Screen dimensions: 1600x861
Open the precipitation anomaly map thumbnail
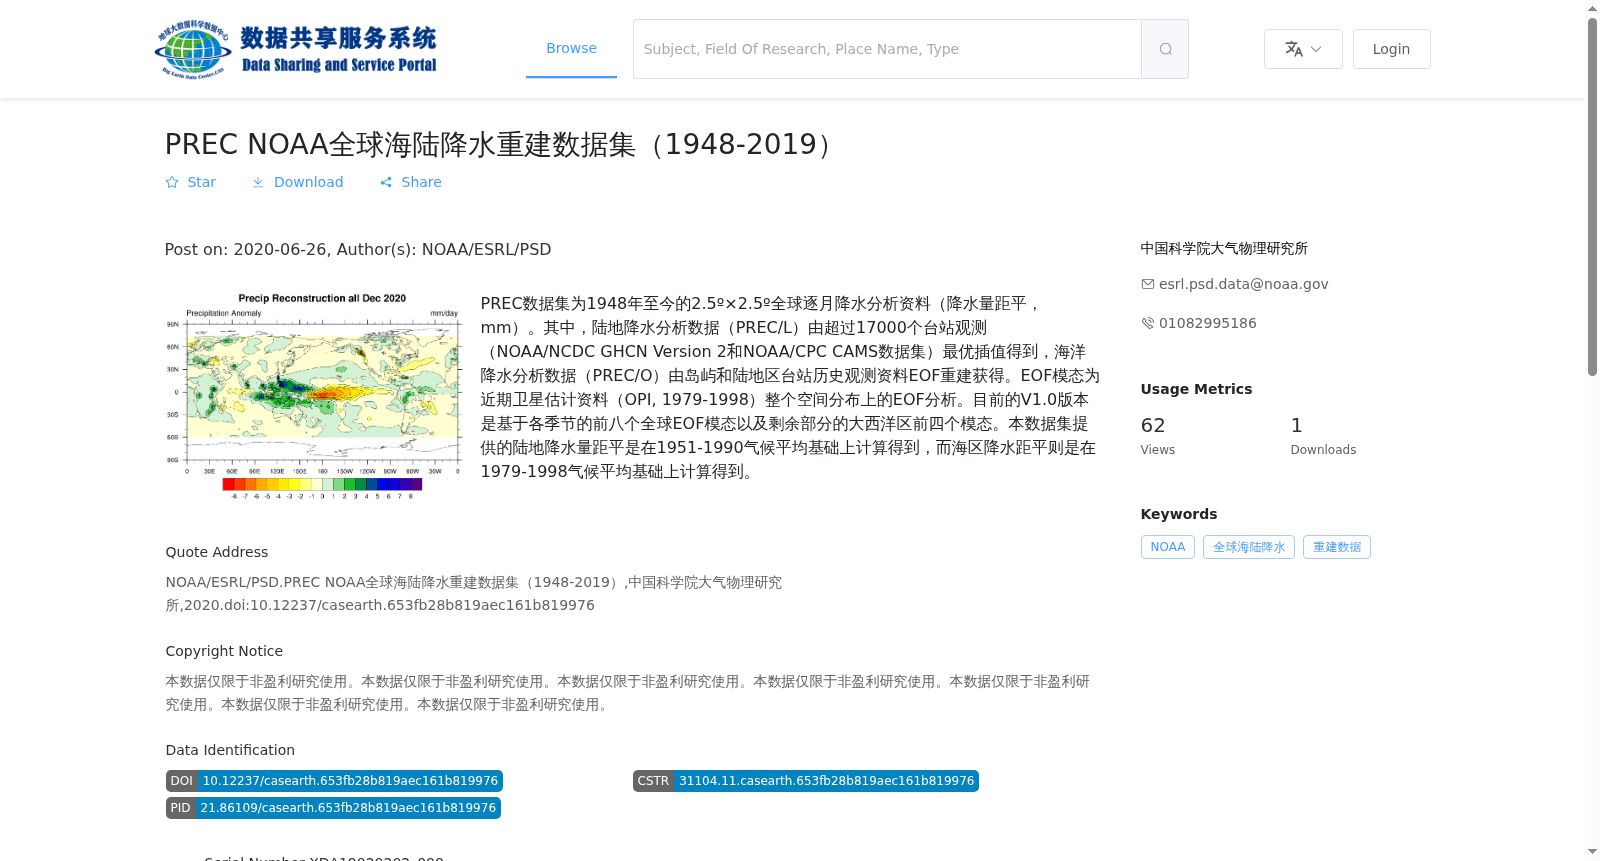pyautogui.click(x=314, y=395)
